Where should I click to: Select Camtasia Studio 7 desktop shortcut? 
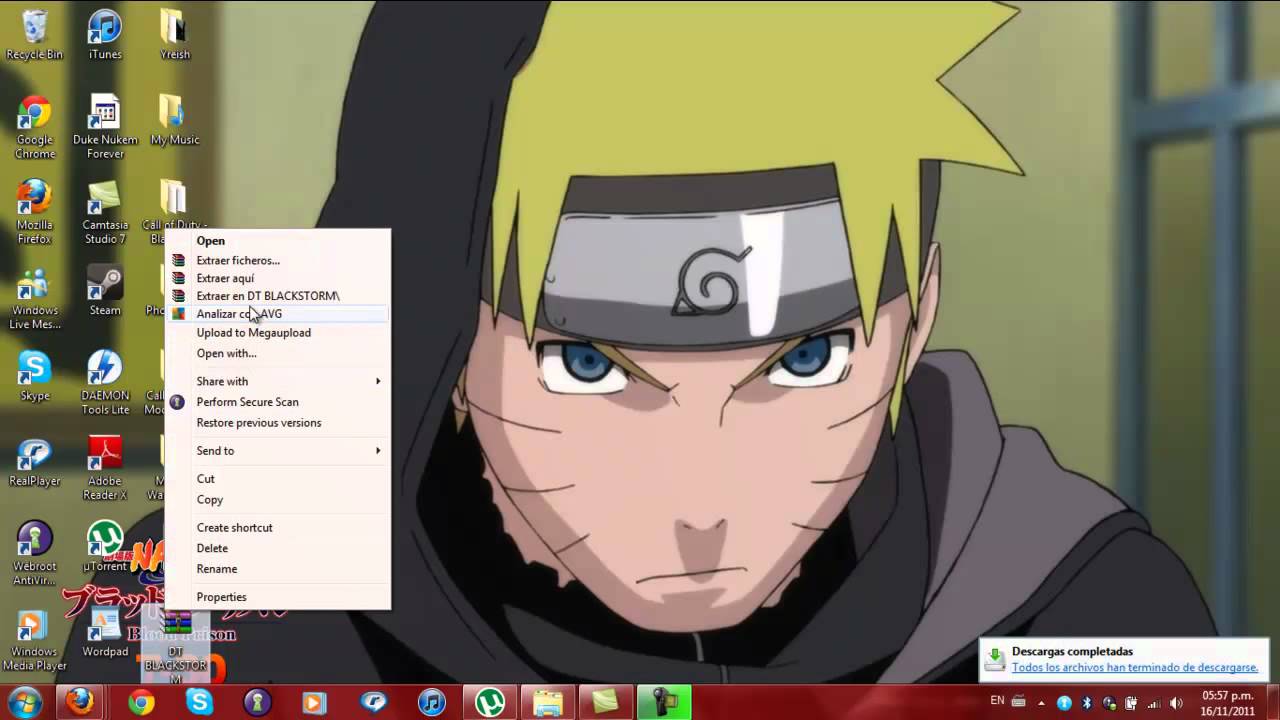[x=105, y=212]
